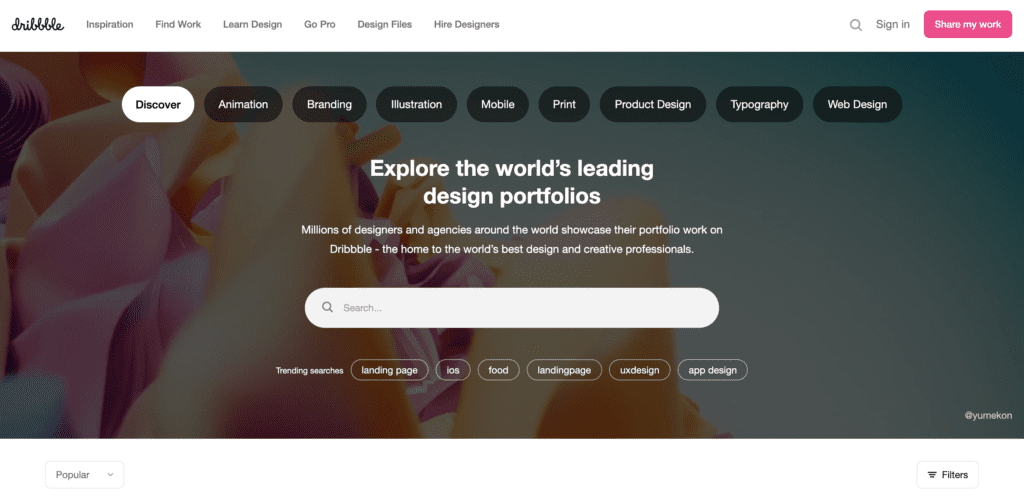Go to the Go Pro page
Viewport: 1024px width, 503px height.
tap(320, 24)
